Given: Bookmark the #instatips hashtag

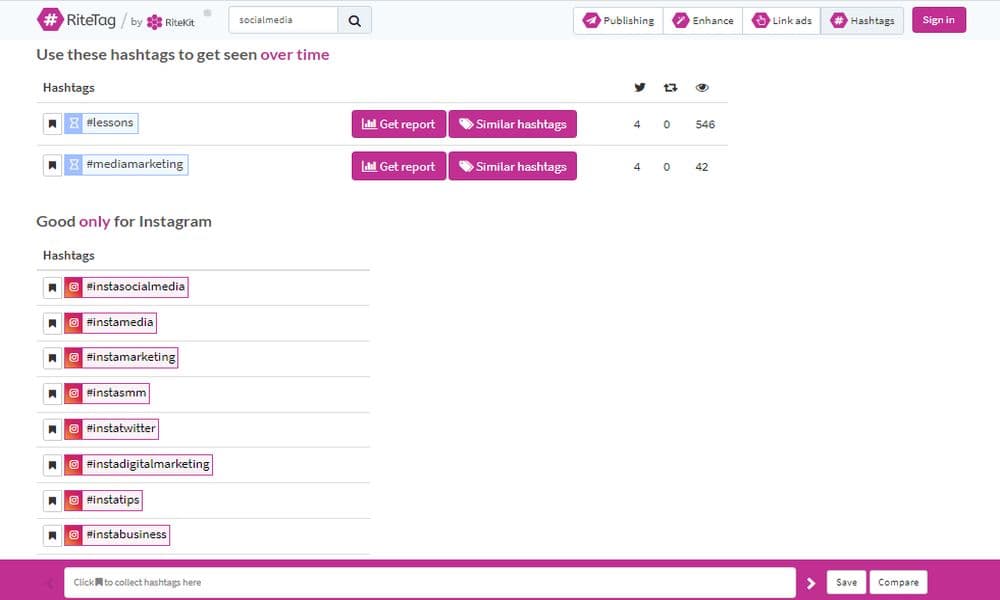Looking at the screenshot, I should pos(52,501).
